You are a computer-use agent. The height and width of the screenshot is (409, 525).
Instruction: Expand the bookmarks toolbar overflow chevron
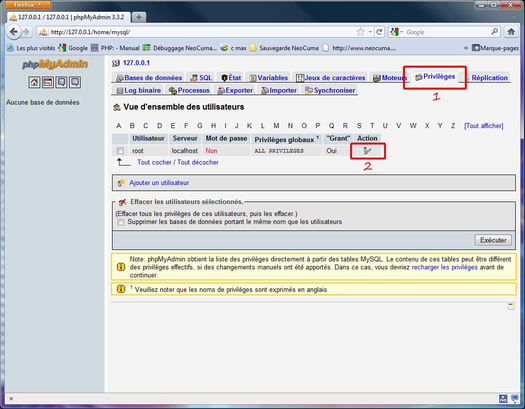pyautogui.click(x=466, y=48)
